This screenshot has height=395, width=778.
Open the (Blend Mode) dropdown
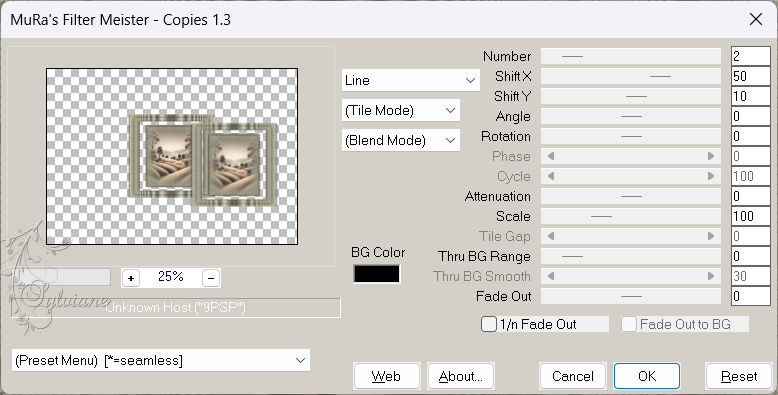pos(401,140)
